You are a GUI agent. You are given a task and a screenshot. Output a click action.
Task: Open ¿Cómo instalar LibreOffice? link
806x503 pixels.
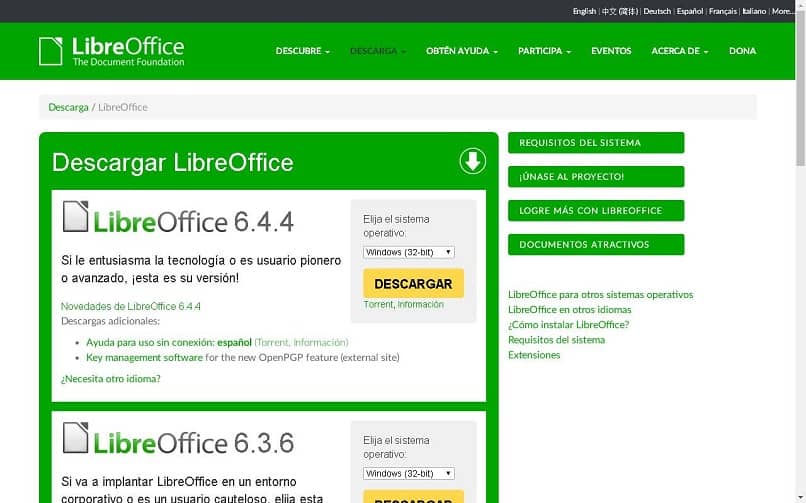tap(569, 325)
